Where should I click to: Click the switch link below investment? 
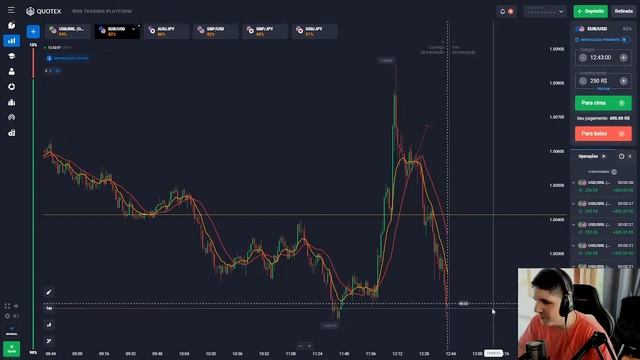603,89
